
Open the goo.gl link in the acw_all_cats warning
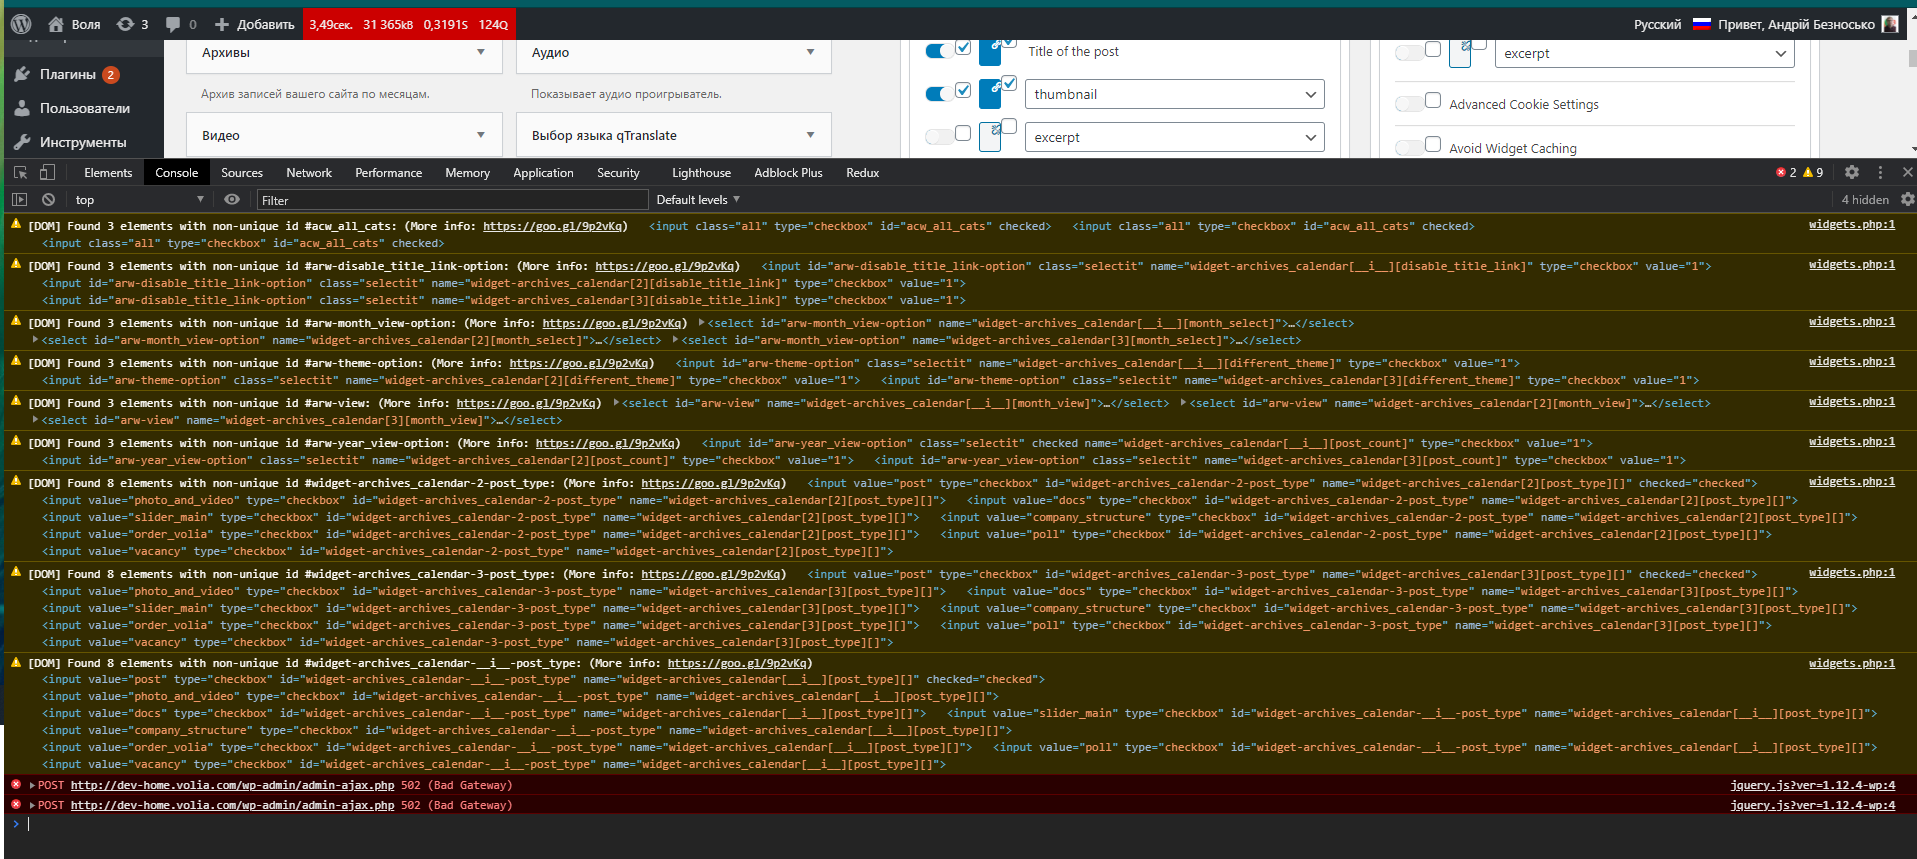(x=551, y=226)
